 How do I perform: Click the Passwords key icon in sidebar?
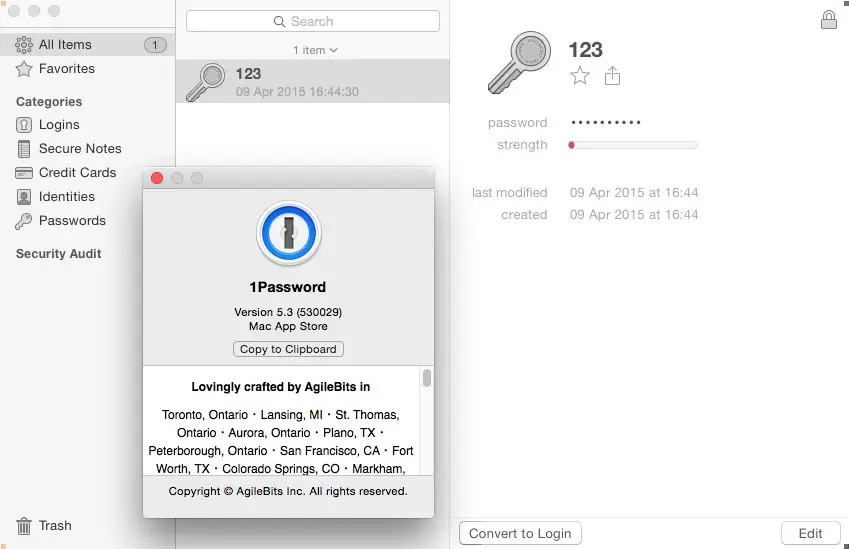click(x=23, y=221)
